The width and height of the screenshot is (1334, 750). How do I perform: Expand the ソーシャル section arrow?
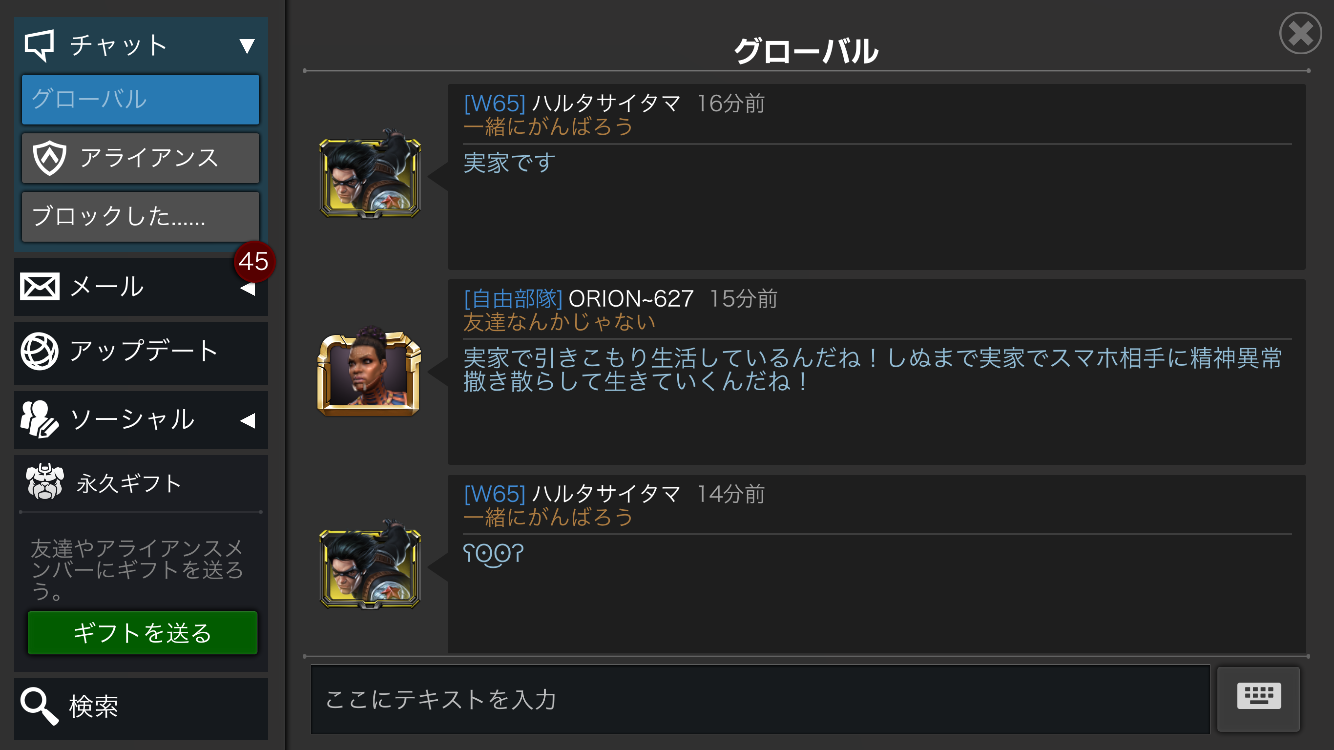click(247, 421)
